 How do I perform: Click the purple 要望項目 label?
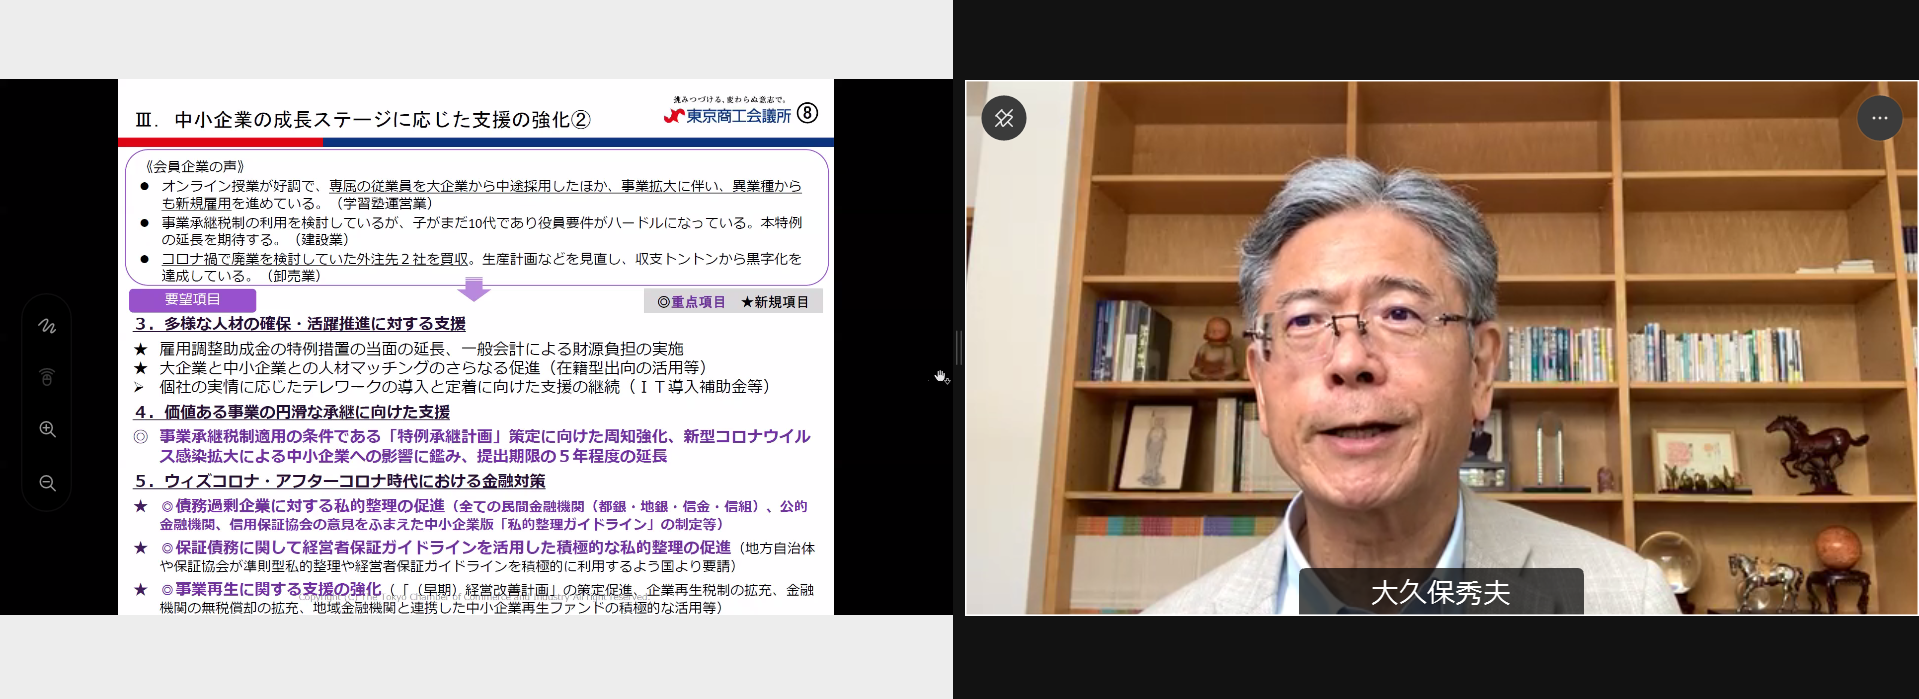coord(192,300)
